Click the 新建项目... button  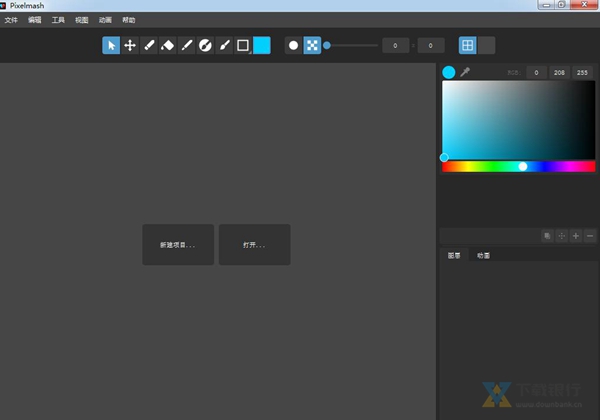pyautogui.click(x=178, y=245)
